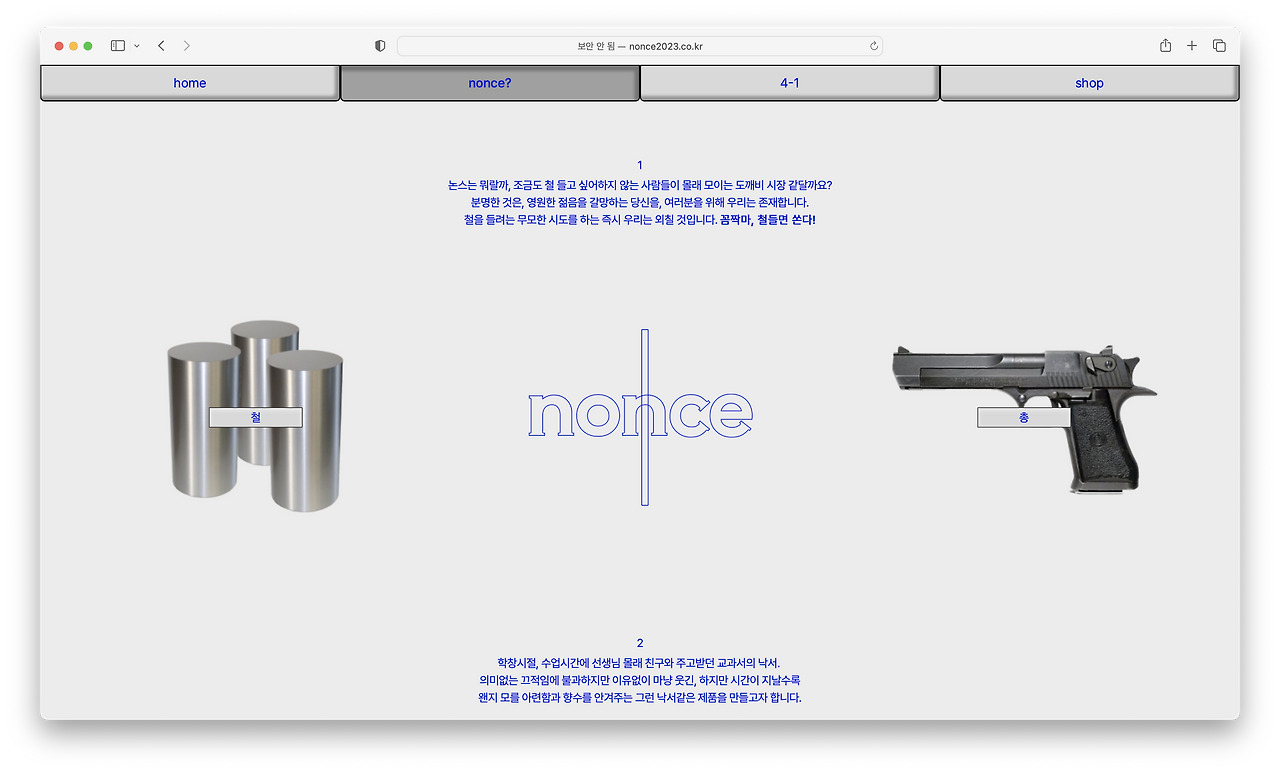
Task: Click the line starting '의미없는 끄적임에'
Action: click(640, 680)
